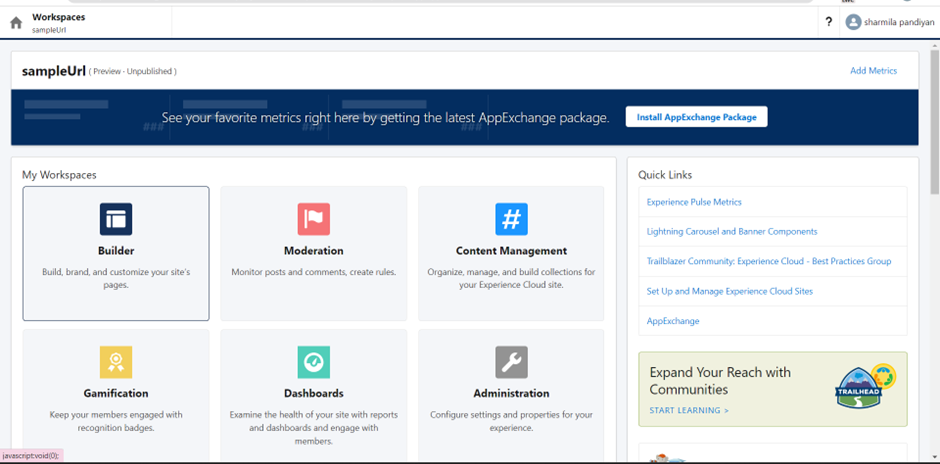Viewport: 940px width, 464px height.
Task: Click the favorite metrics banner message
Action: coord(385,117)
